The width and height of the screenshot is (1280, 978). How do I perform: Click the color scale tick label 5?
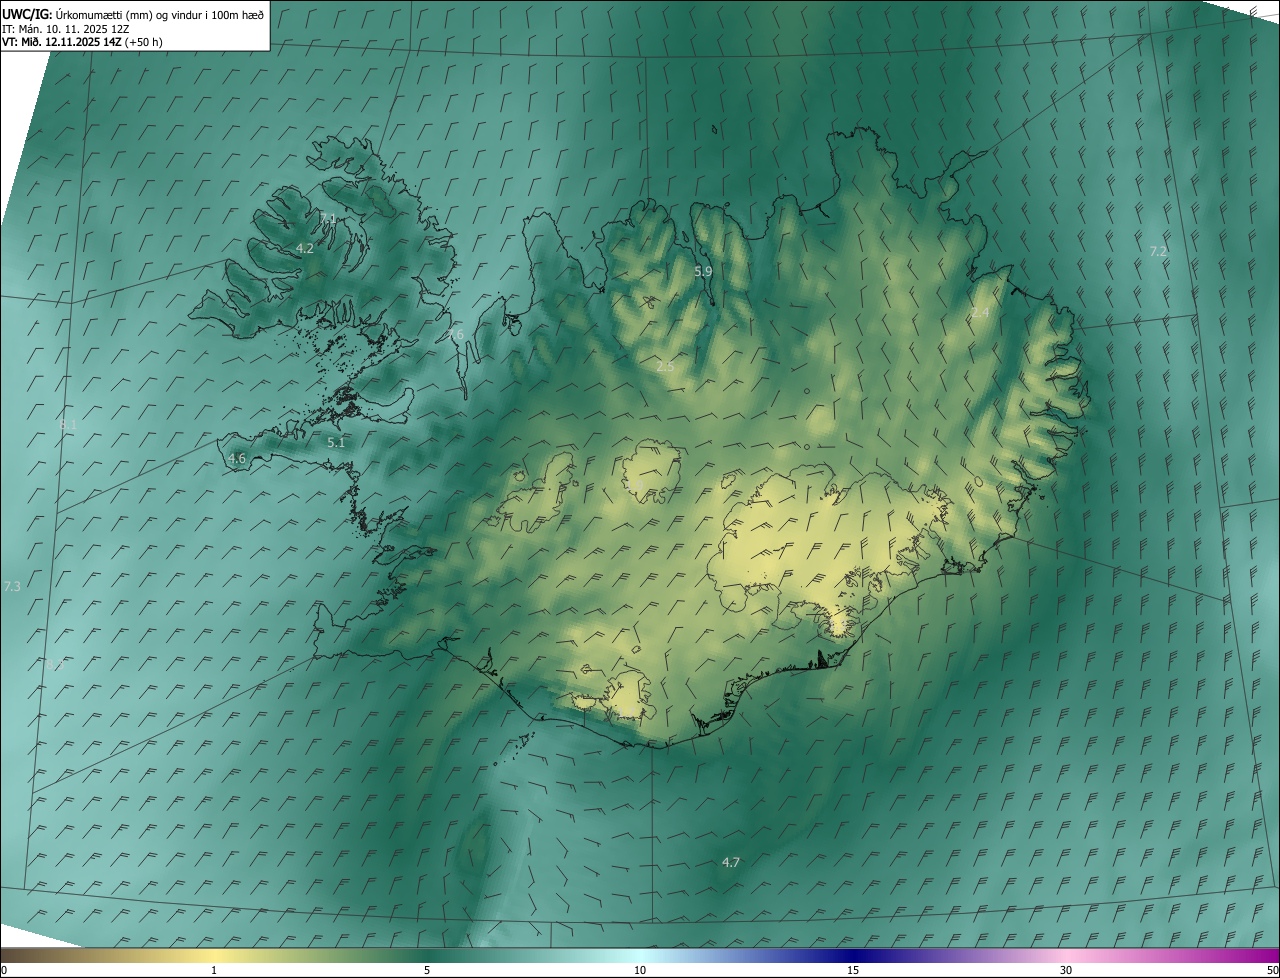[427, 971]
